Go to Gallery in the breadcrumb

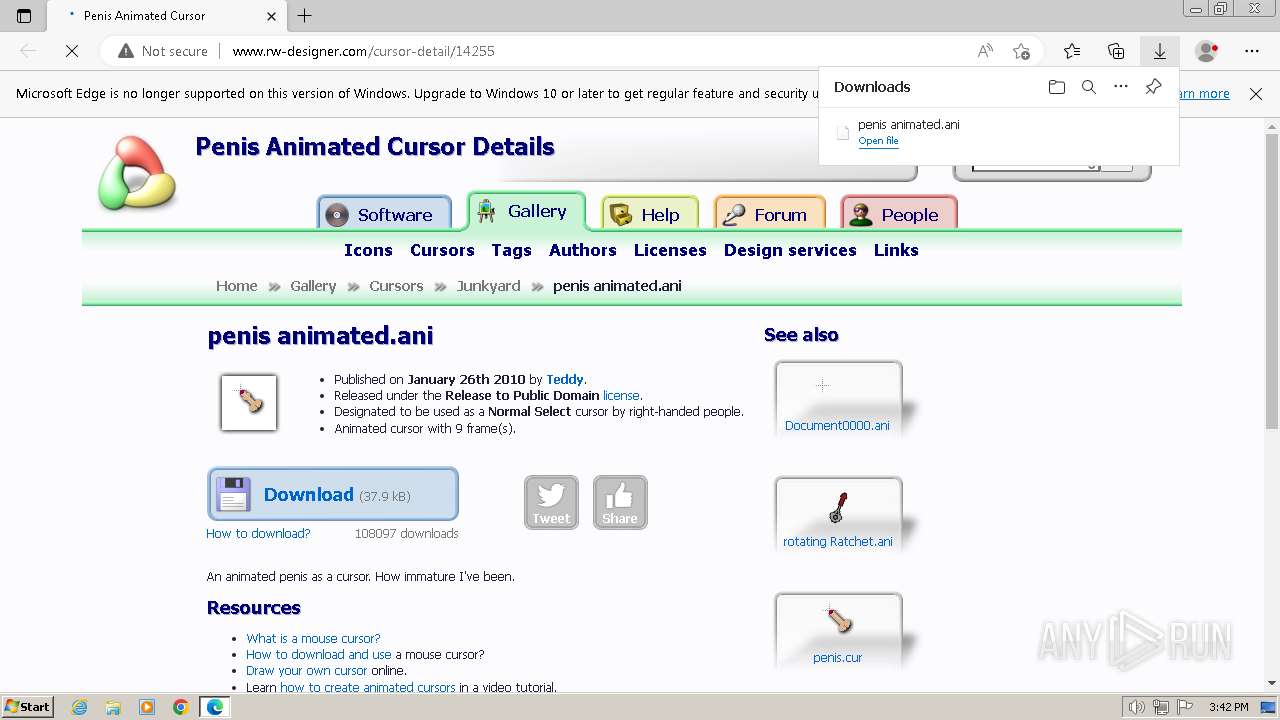[313, 286]
